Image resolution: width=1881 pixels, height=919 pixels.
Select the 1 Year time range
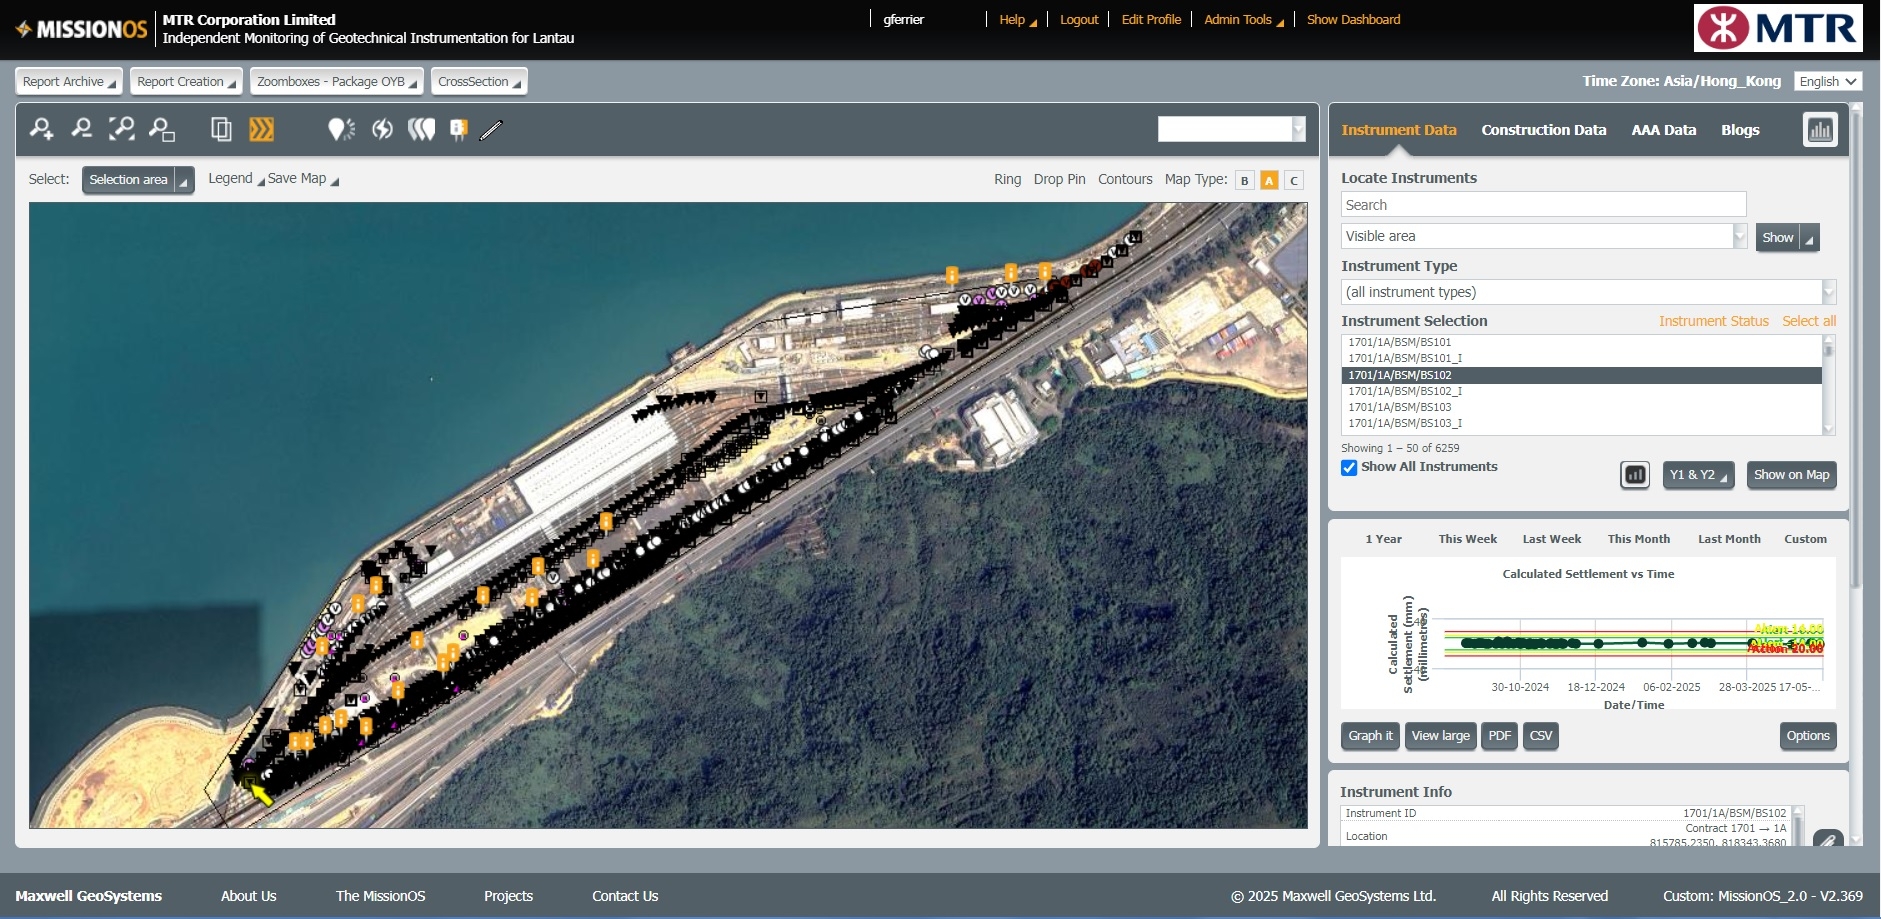tap(1383, 539)
